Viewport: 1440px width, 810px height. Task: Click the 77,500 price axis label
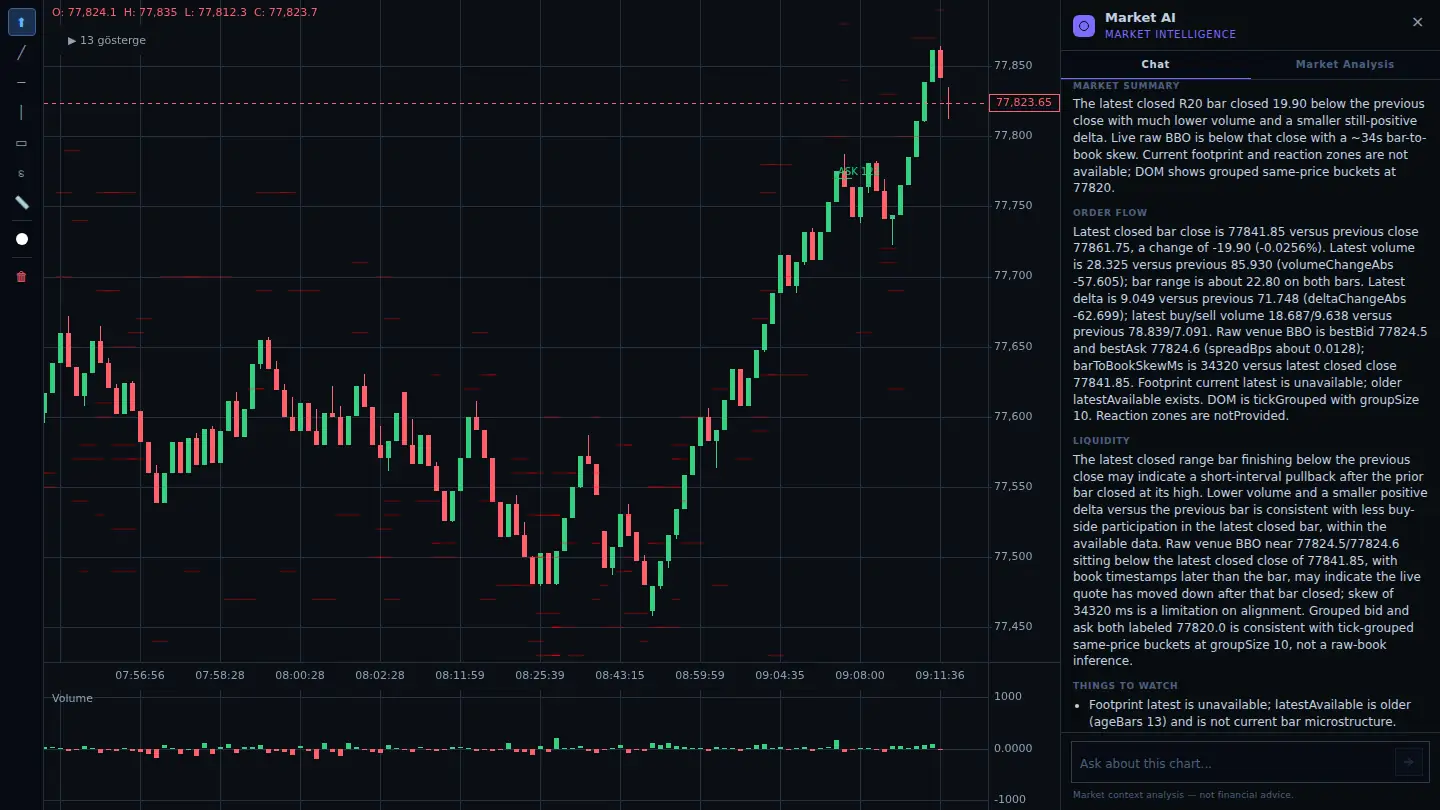click(x=1013, y=557)
